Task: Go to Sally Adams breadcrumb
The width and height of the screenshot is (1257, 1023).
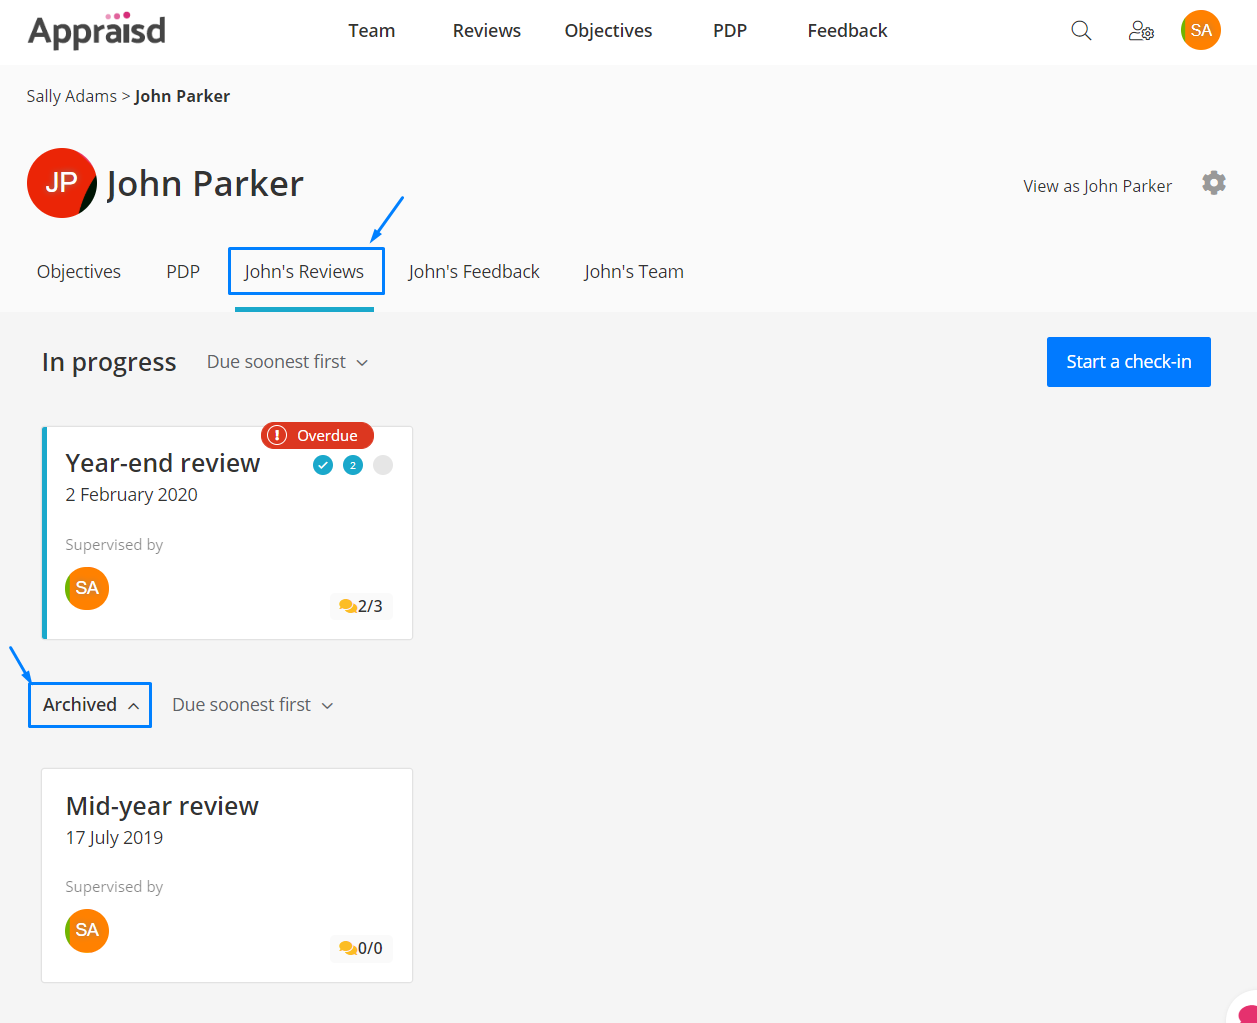Action: [x=72, y=96]
